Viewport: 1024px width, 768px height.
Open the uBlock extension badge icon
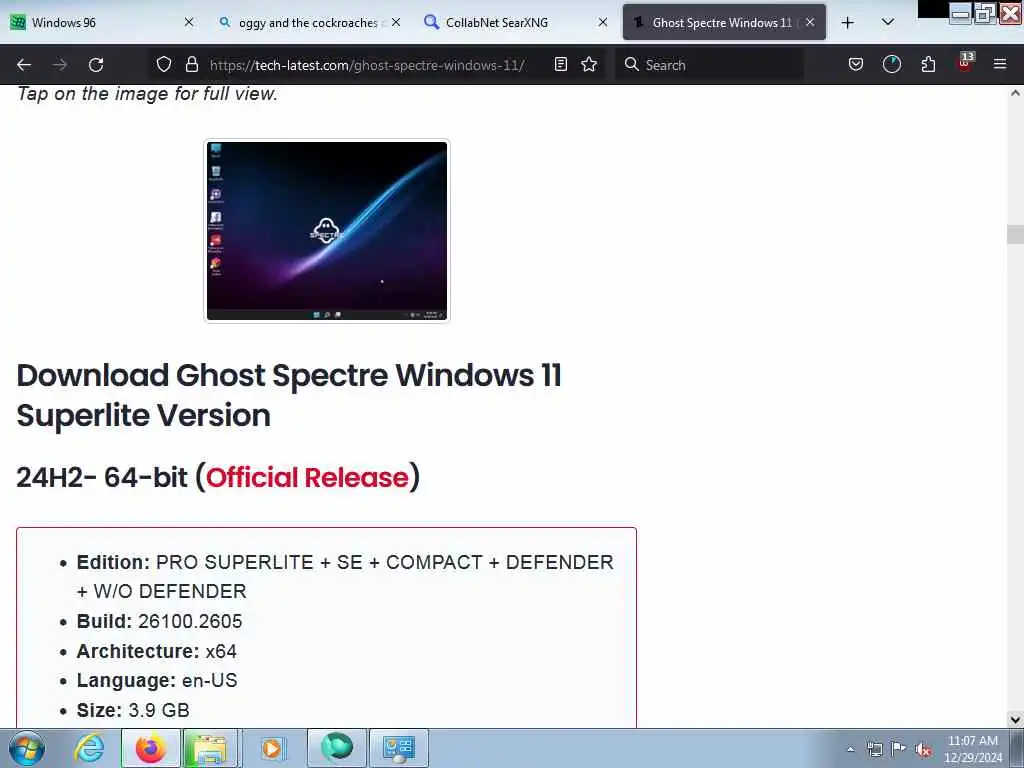965,63
